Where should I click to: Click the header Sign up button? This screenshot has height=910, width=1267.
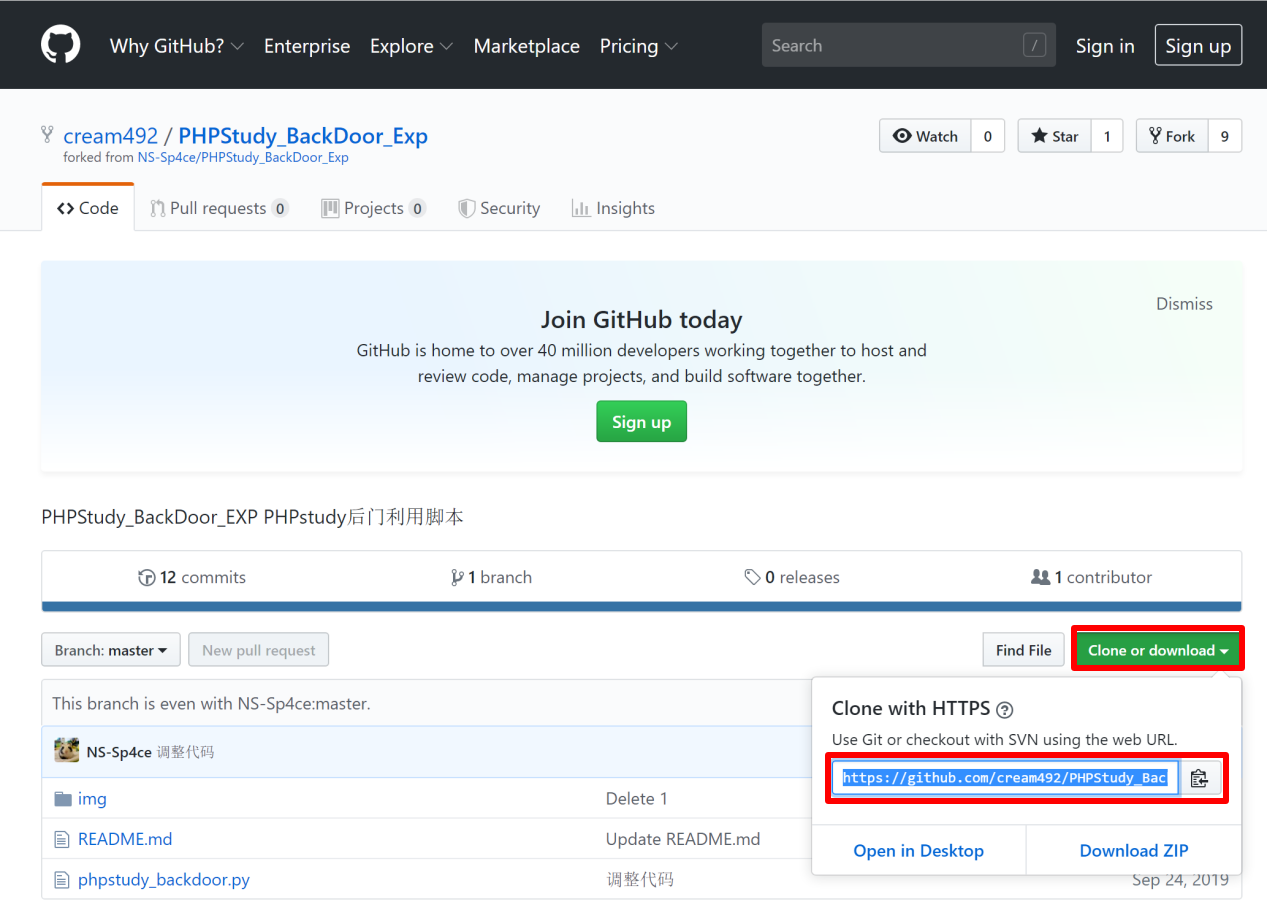[1198, 46]
